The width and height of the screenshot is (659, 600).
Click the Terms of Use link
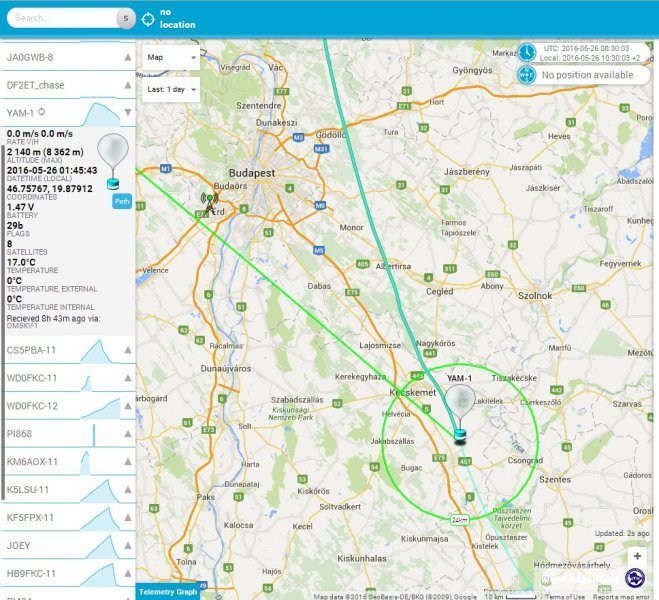(564, 597)
